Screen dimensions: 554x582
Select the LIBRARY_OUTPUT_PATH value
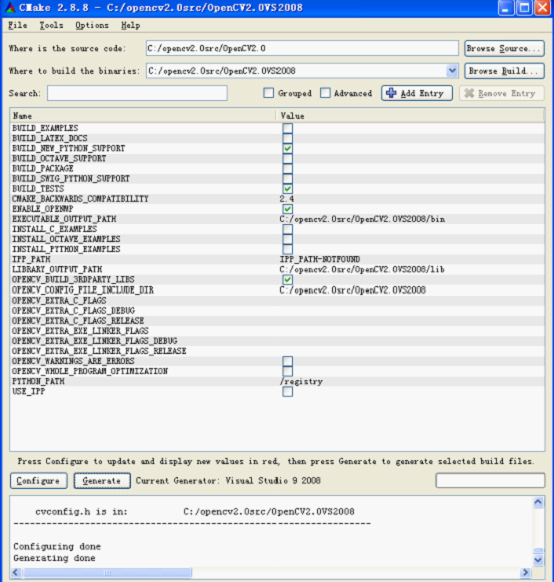pyautogui.click(x=362, y=269)
